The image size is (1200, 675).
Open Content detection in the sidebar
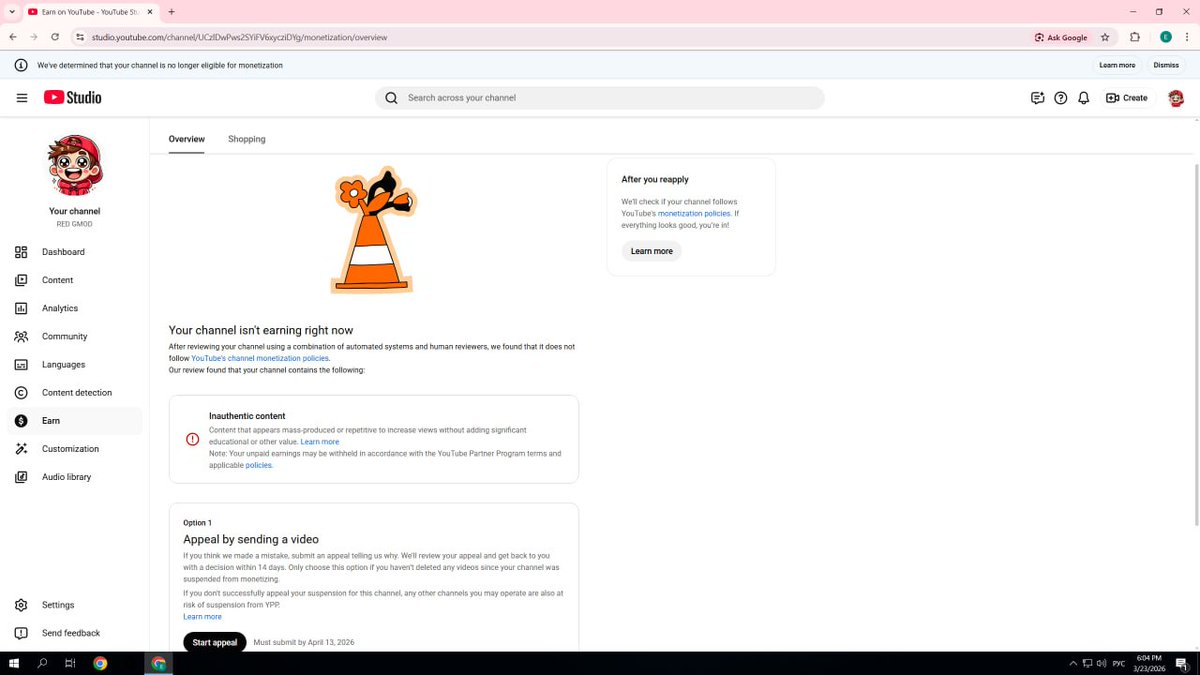point(75,393)
